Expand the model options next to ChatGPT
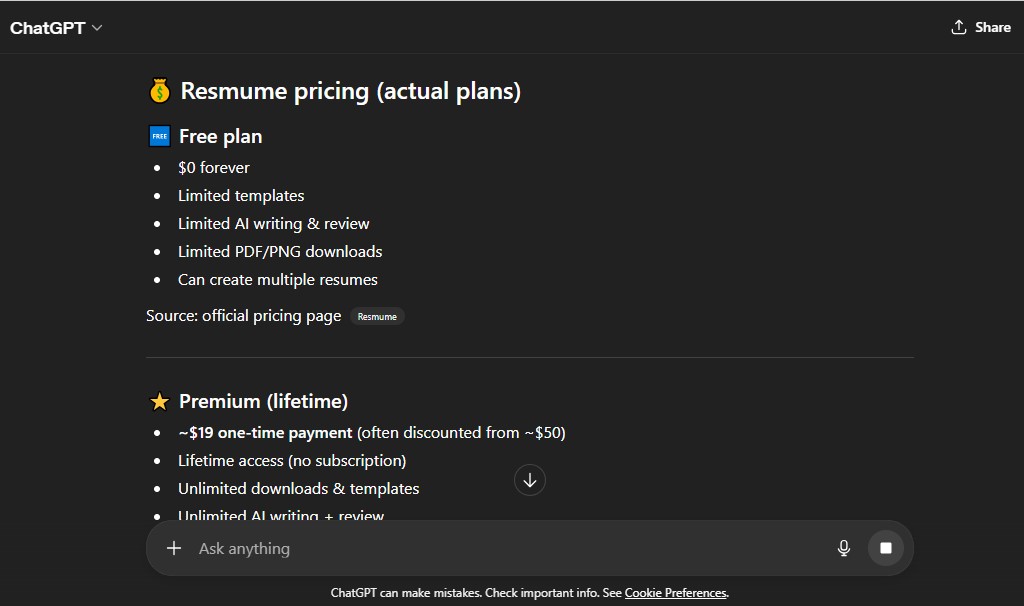Image resolution: width=1024 pixels, height=606 pixels. coord(96,27)
